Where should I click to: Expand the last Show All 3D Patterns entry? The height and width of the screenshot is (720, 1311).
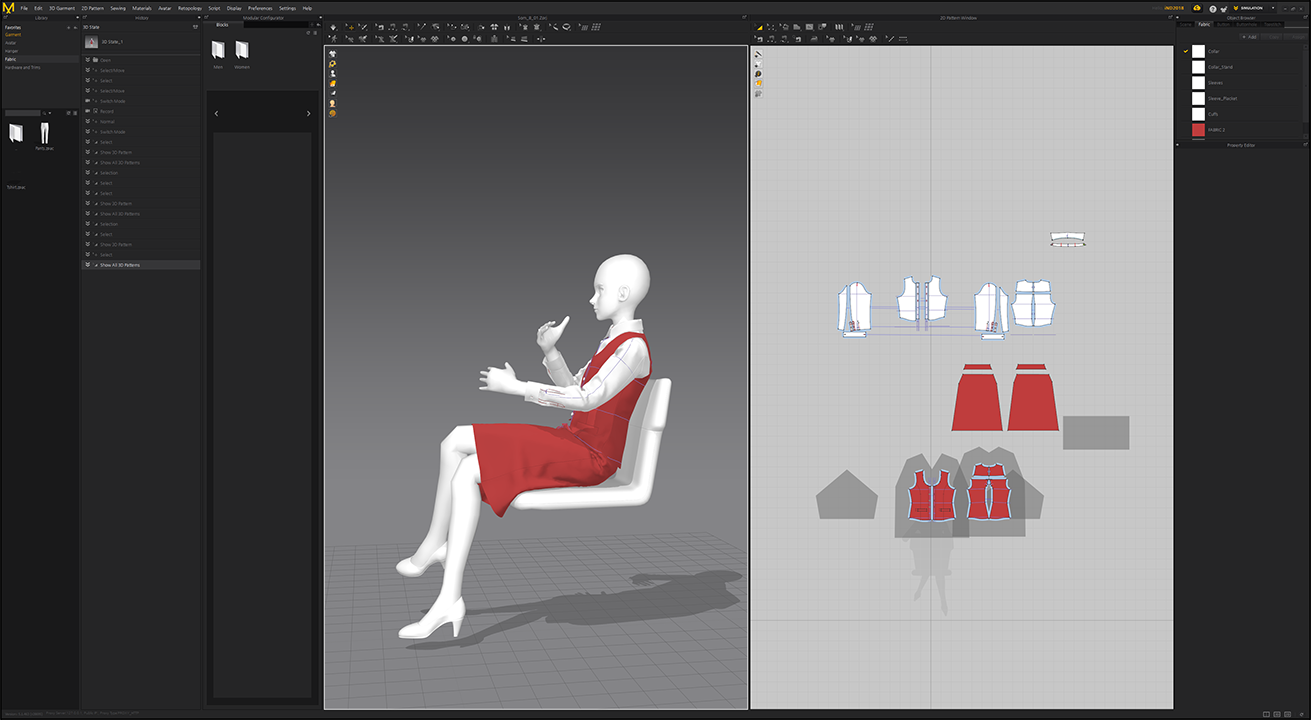tap(88, 265)
